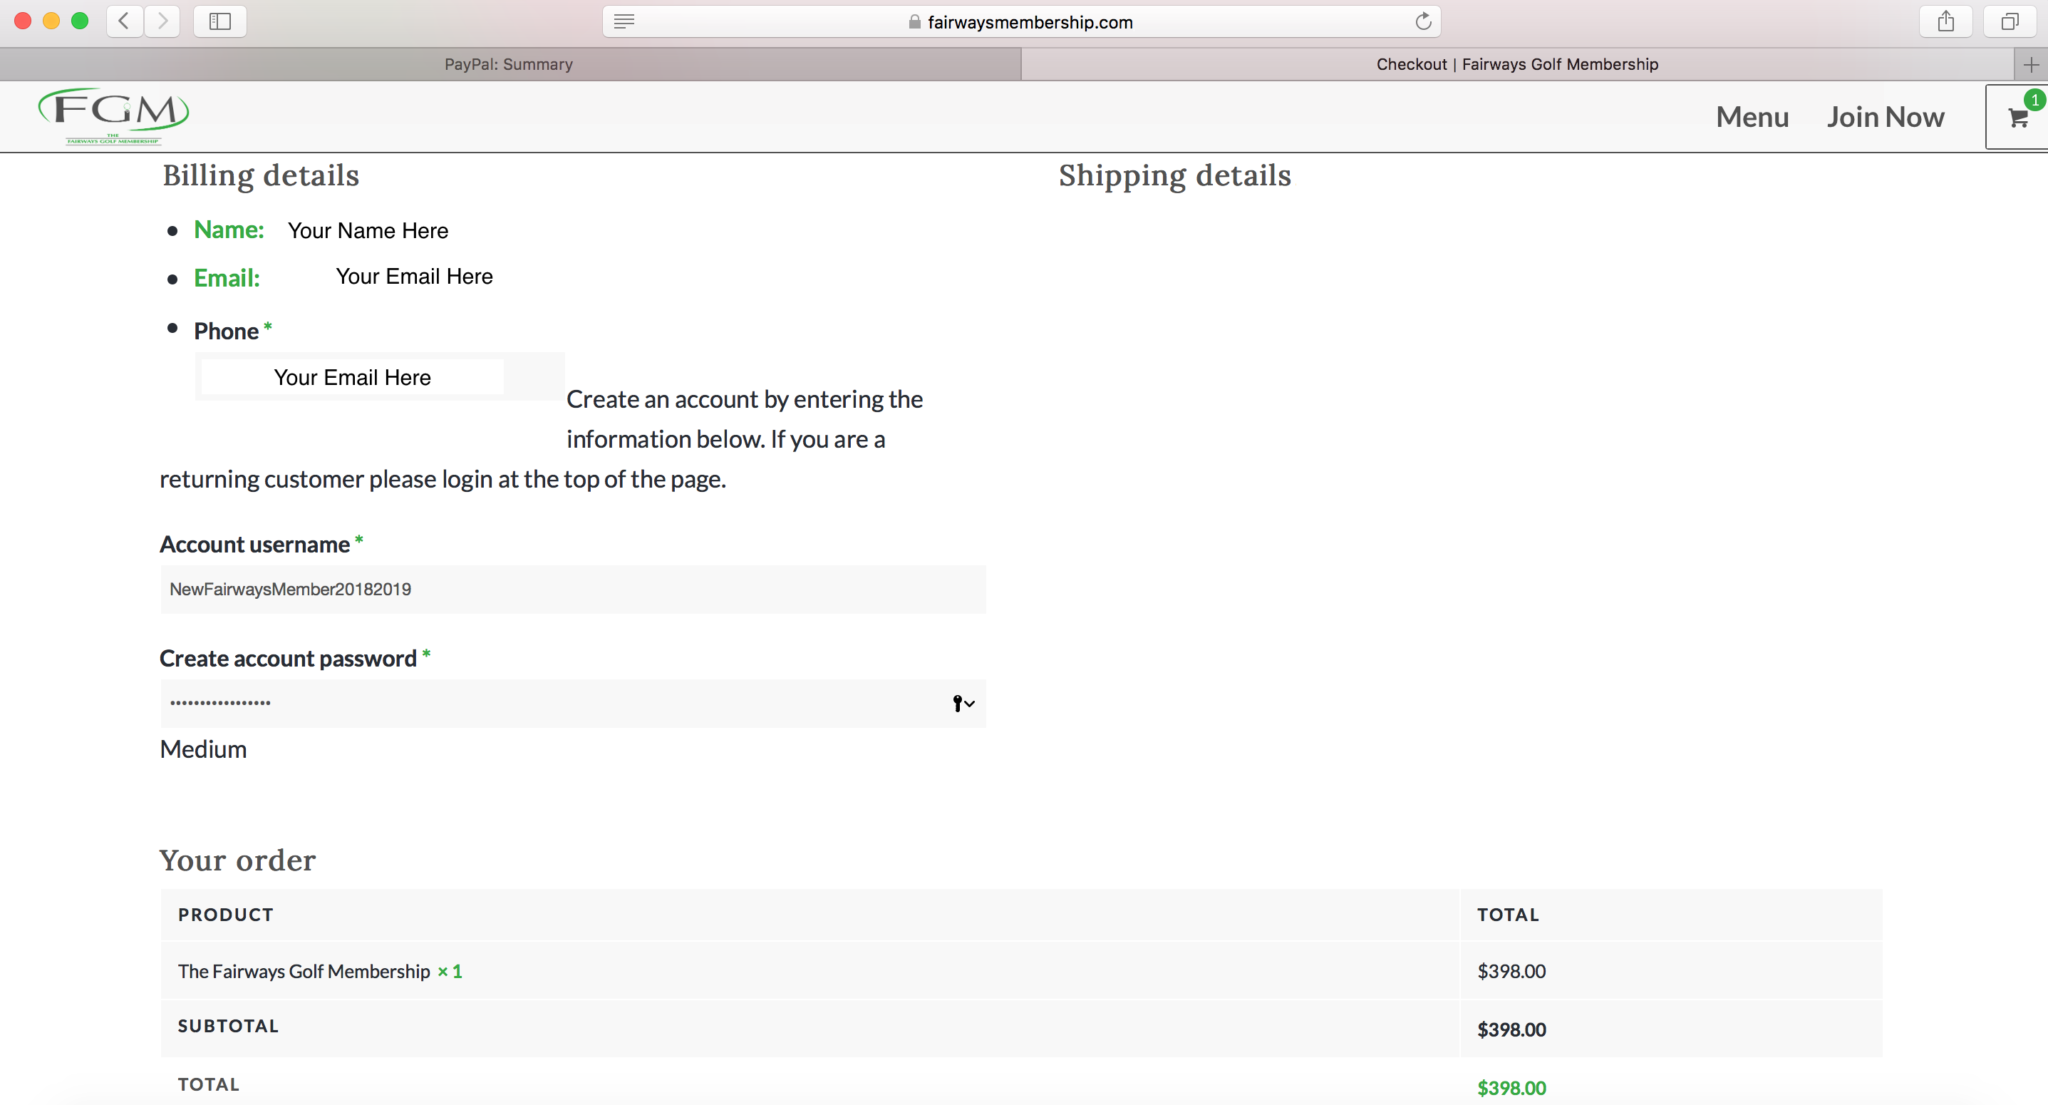Click the Join Now link
The height and width of the screenshot is (1105, 2048).
[1885, 117]
